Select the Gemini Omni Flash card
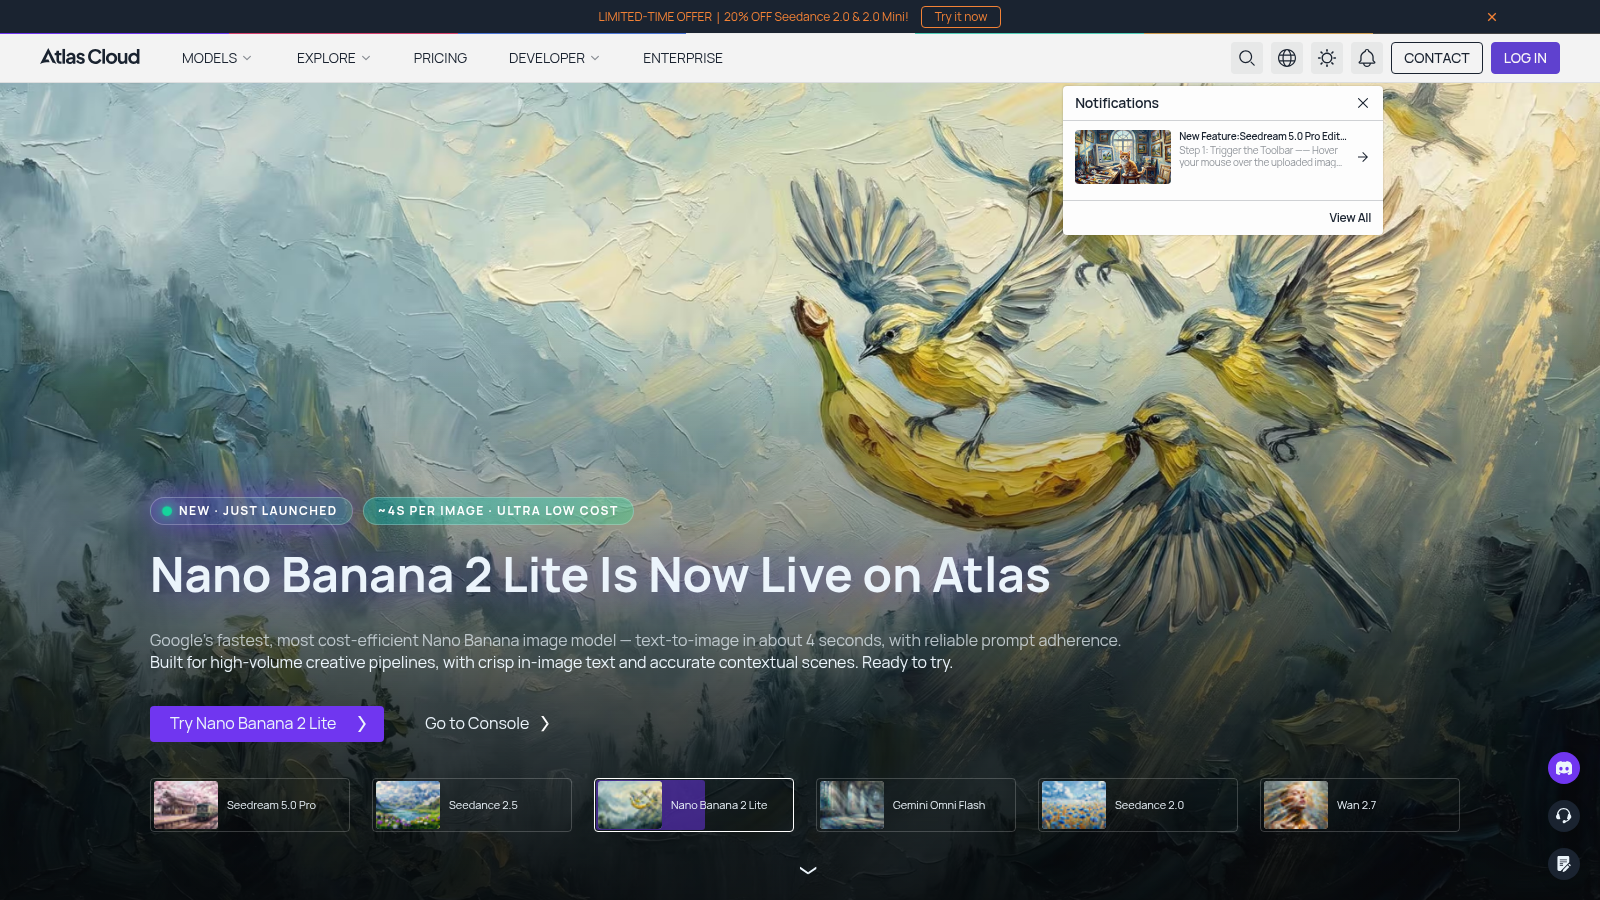The image size is (1600, 900). coord(916,805)
